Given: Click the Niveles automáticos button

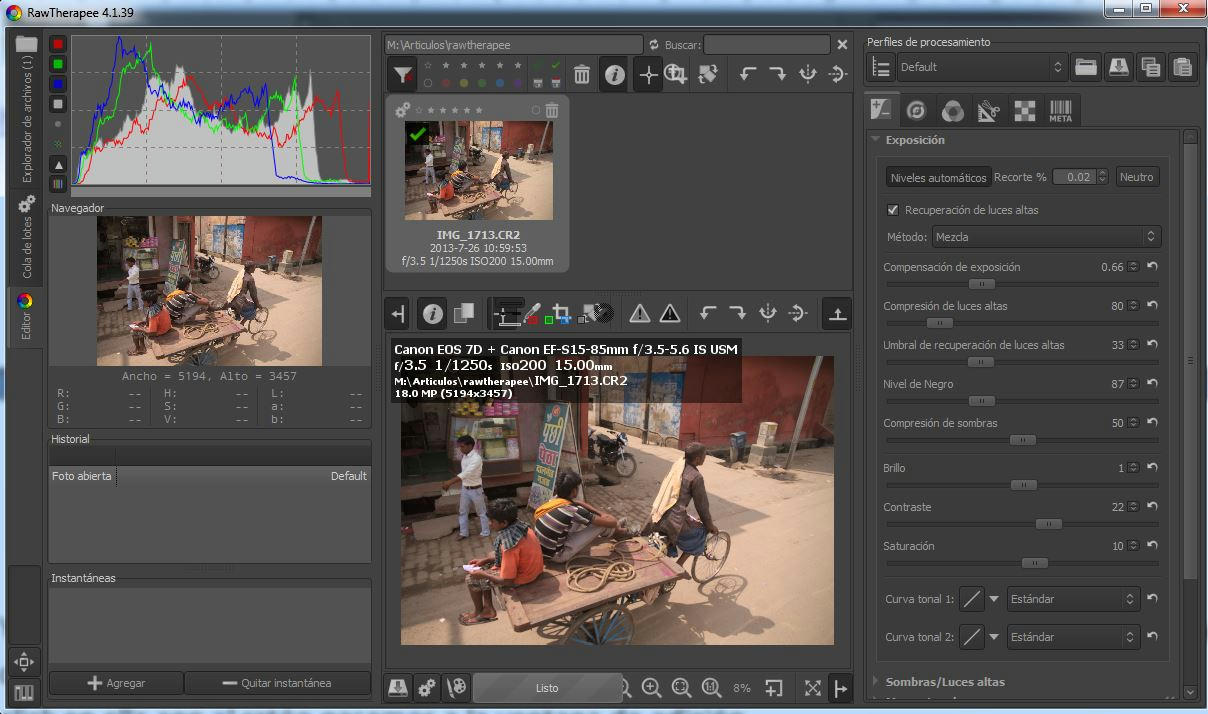Looking at the screenshot, I should [x=938, y=177].
